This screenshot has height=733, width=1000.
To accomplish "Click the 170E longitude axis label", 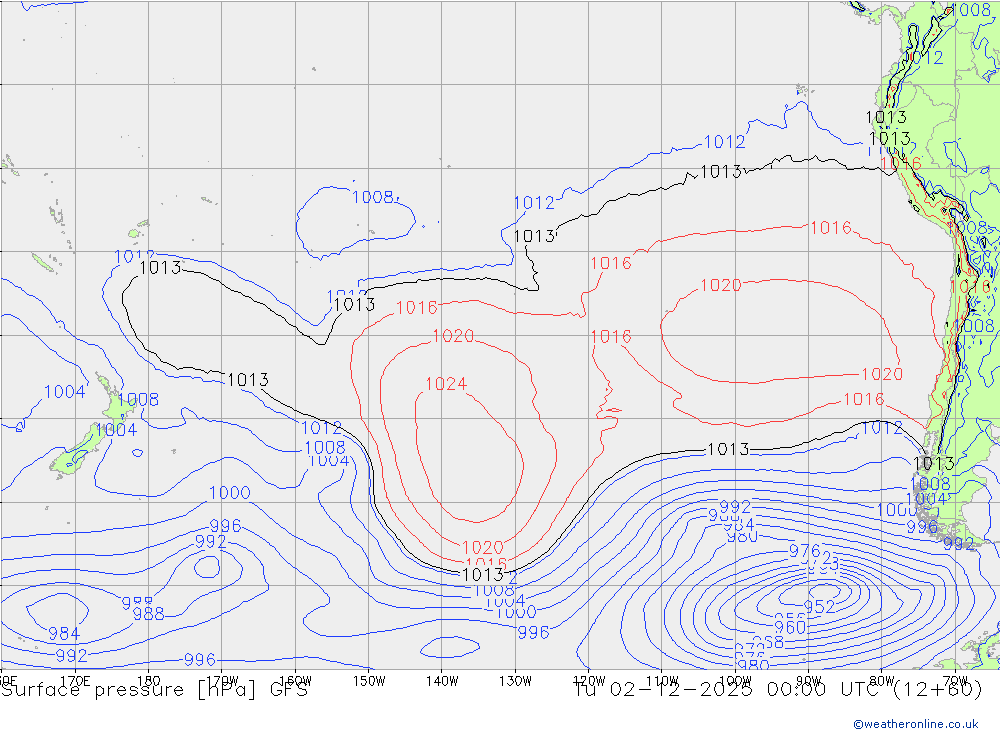I will [x=75, y=681].
